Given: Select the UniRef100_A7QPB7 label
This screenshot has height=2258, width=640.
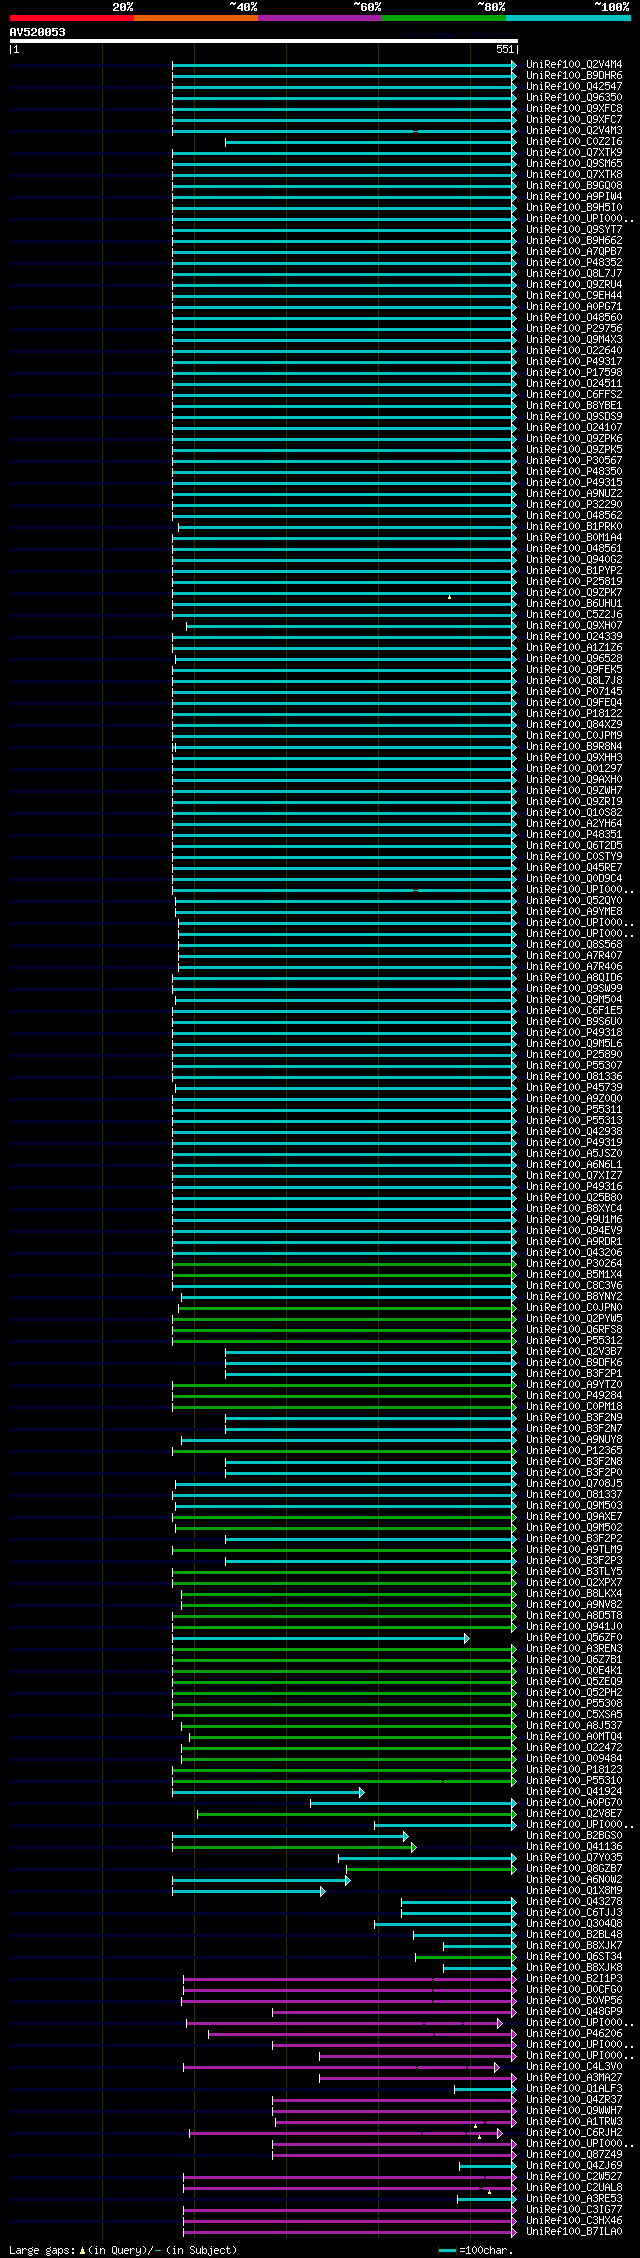Looking at the screenshot, I should point(574,251).
